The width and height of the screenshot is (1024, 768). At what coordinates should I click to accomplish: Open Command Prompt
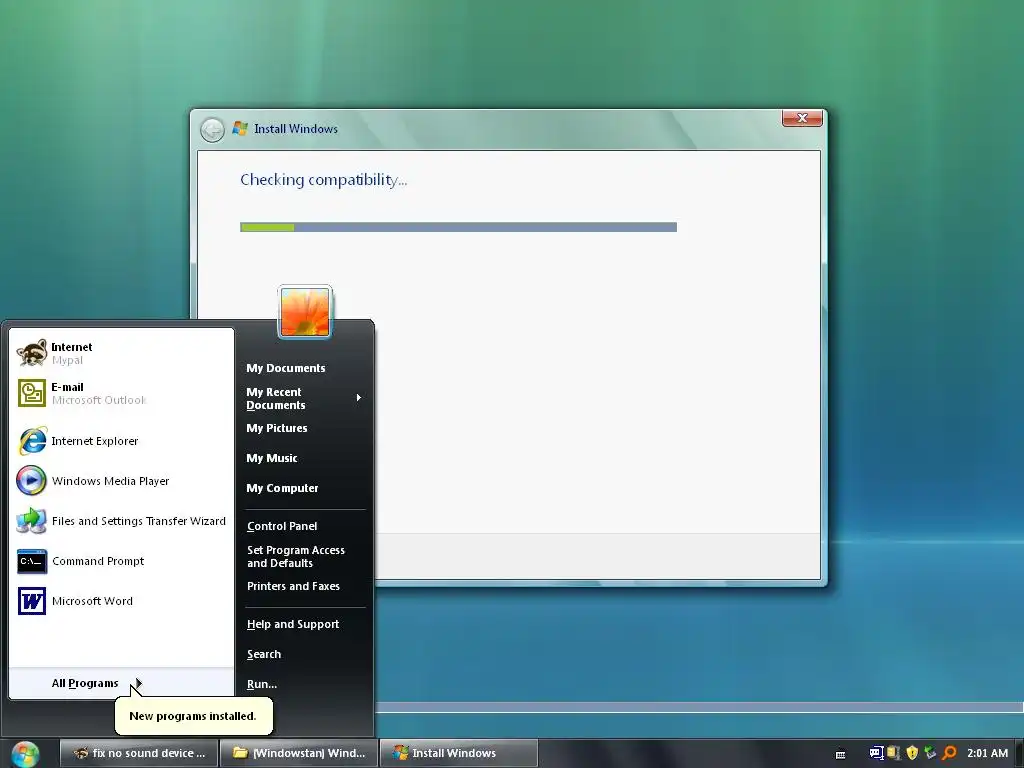coord(122,561)
